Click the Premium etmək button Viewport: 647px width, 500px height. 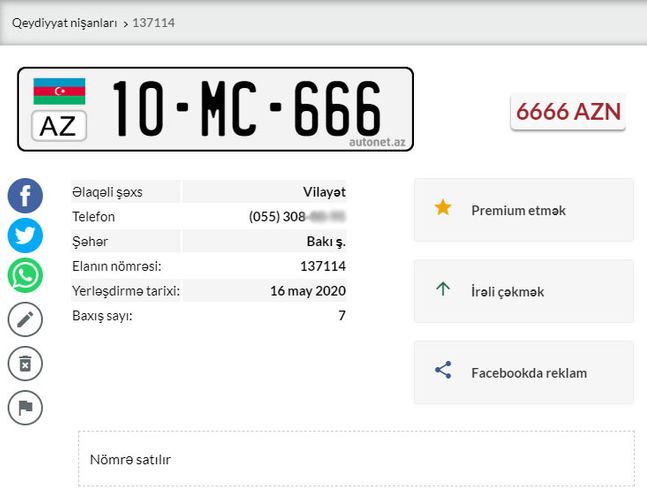tap(524, 210)
